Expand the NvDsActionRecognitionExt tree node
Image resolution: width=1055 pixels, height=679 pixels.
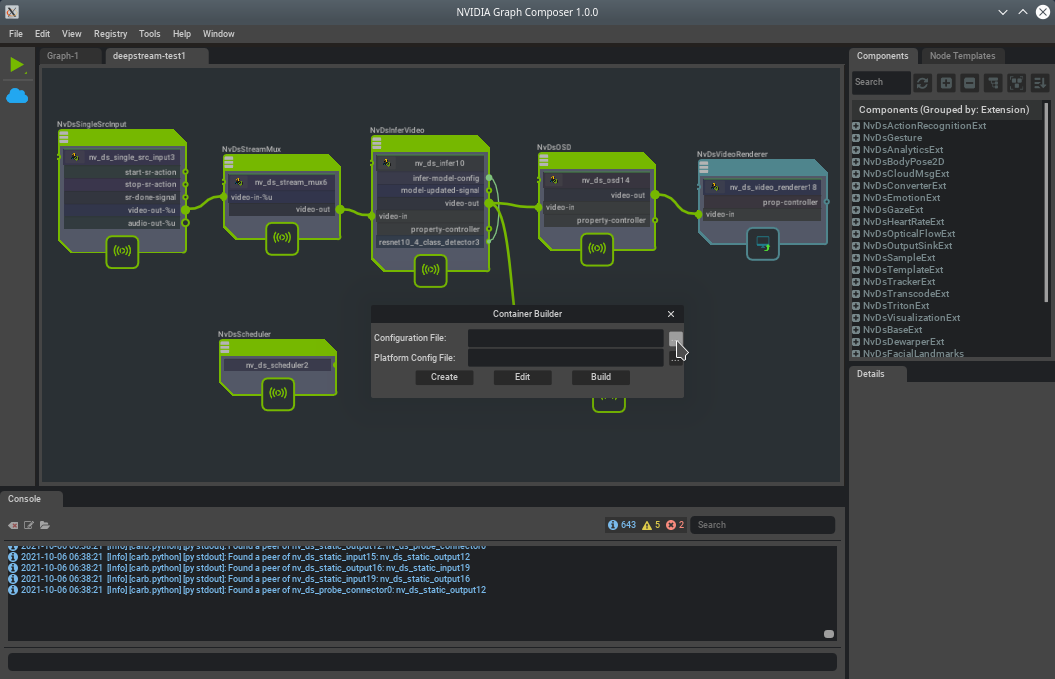tap(856, 126)
